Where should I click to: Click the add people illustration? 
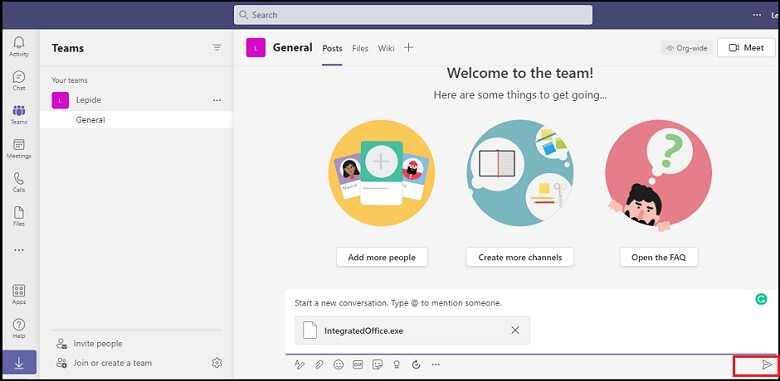click(x=382, y=173)
